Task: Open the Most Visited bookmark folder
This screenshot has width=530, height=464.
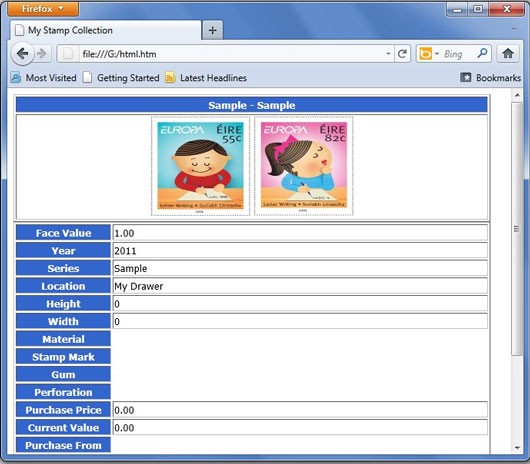Action: click(x=44, y=78)
